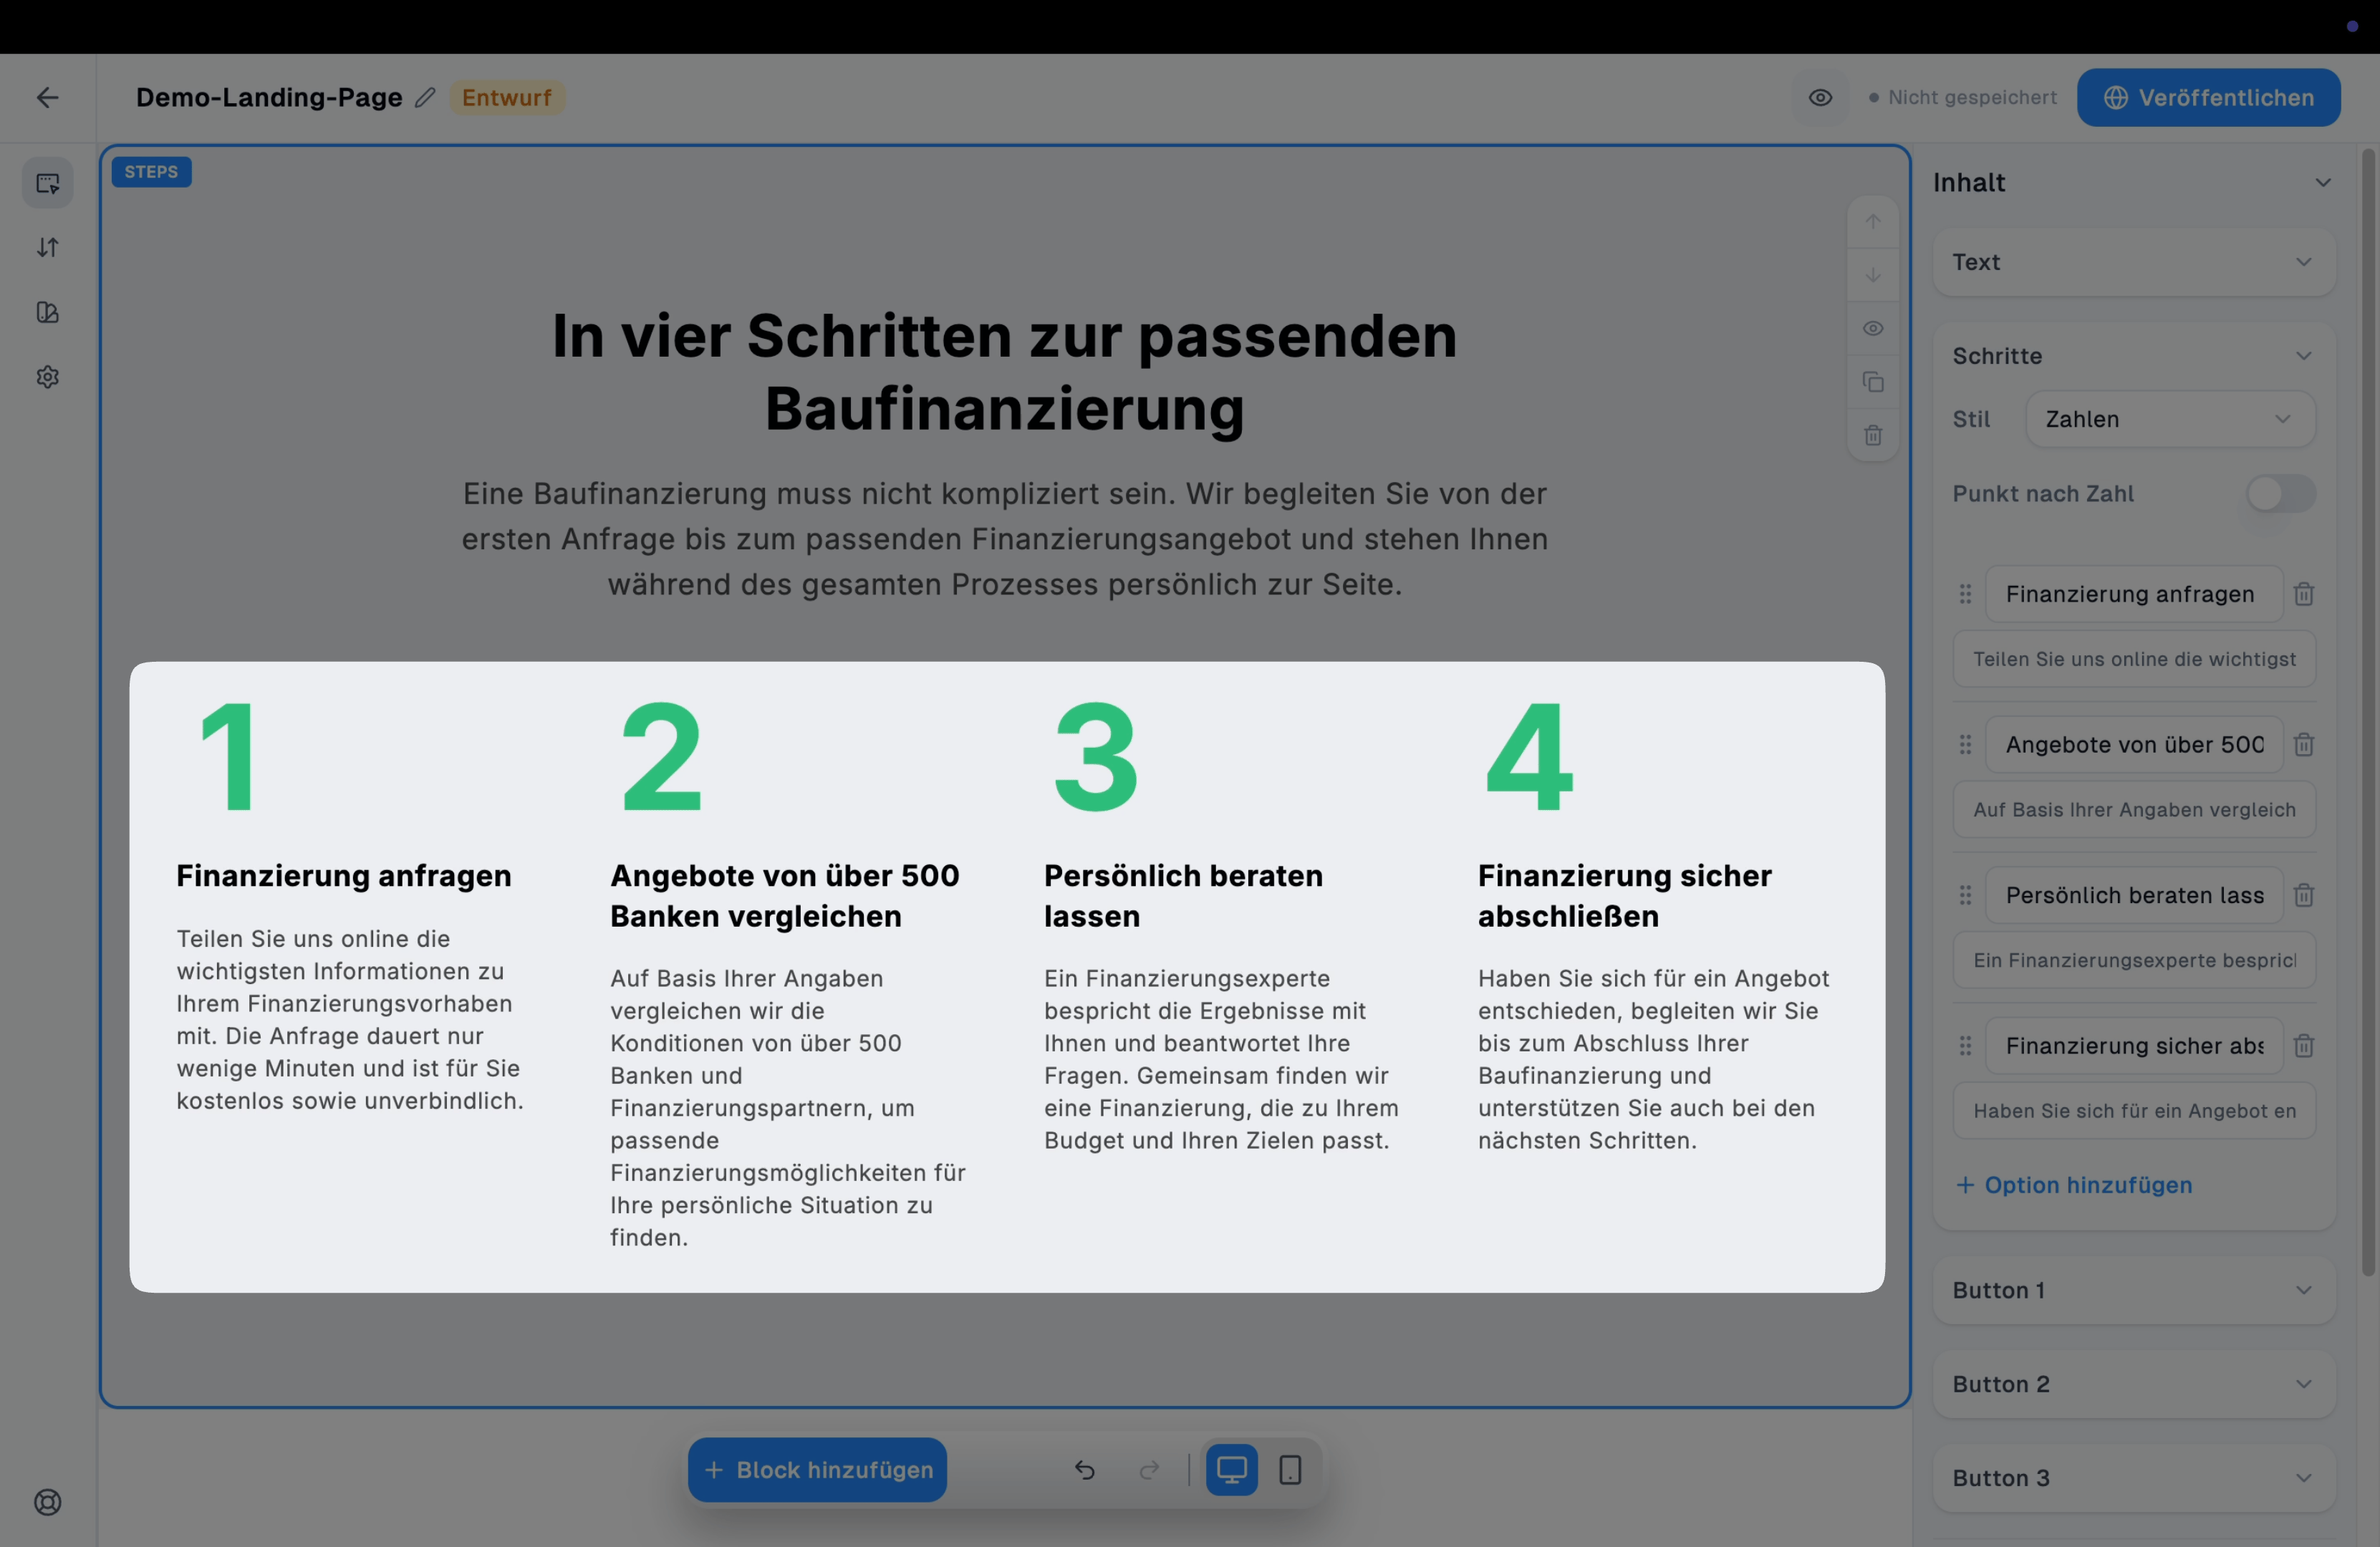Add a new block with 'Block hinzufügen'
Image resolution: width=2380 pixels, height=1547 pixels.
point(817,1470)
